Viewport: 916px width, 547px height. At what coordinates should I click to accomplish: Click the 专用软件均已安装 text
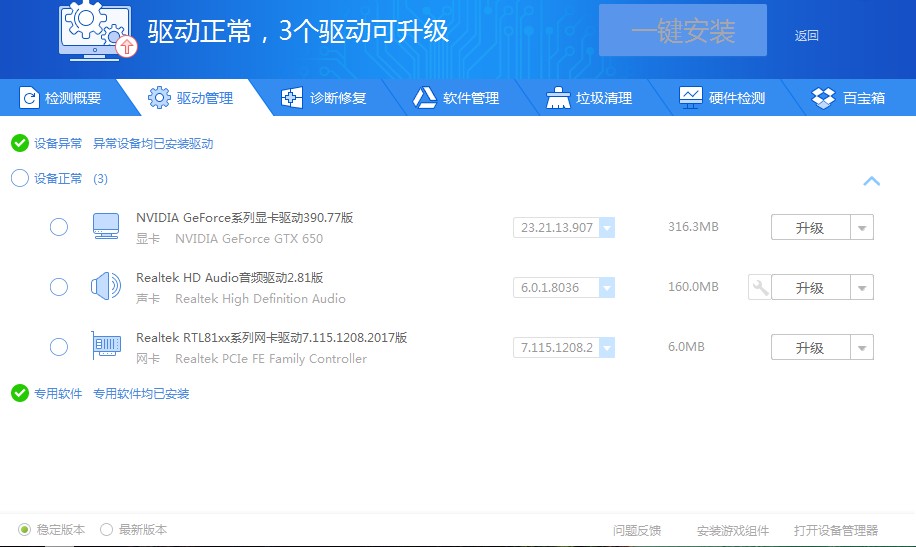click(x=141, y=393)
